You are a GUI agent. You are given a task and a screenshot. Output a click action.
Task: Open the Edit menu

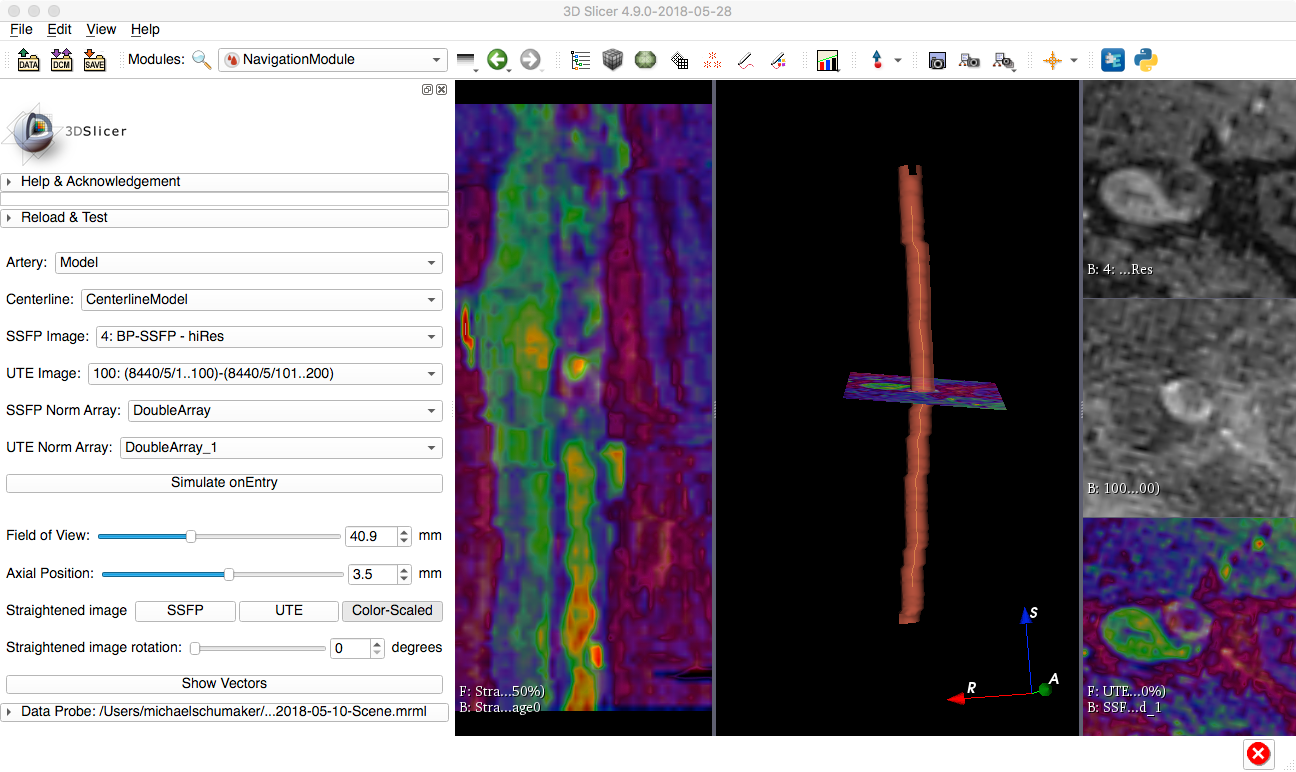[59, 30]
